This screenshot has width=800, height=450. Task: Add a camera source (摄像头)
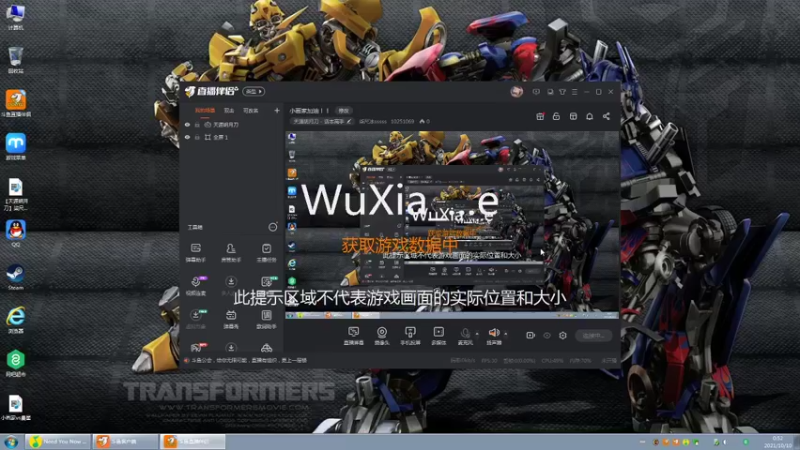pyautogui.click(x=382, y=336)
